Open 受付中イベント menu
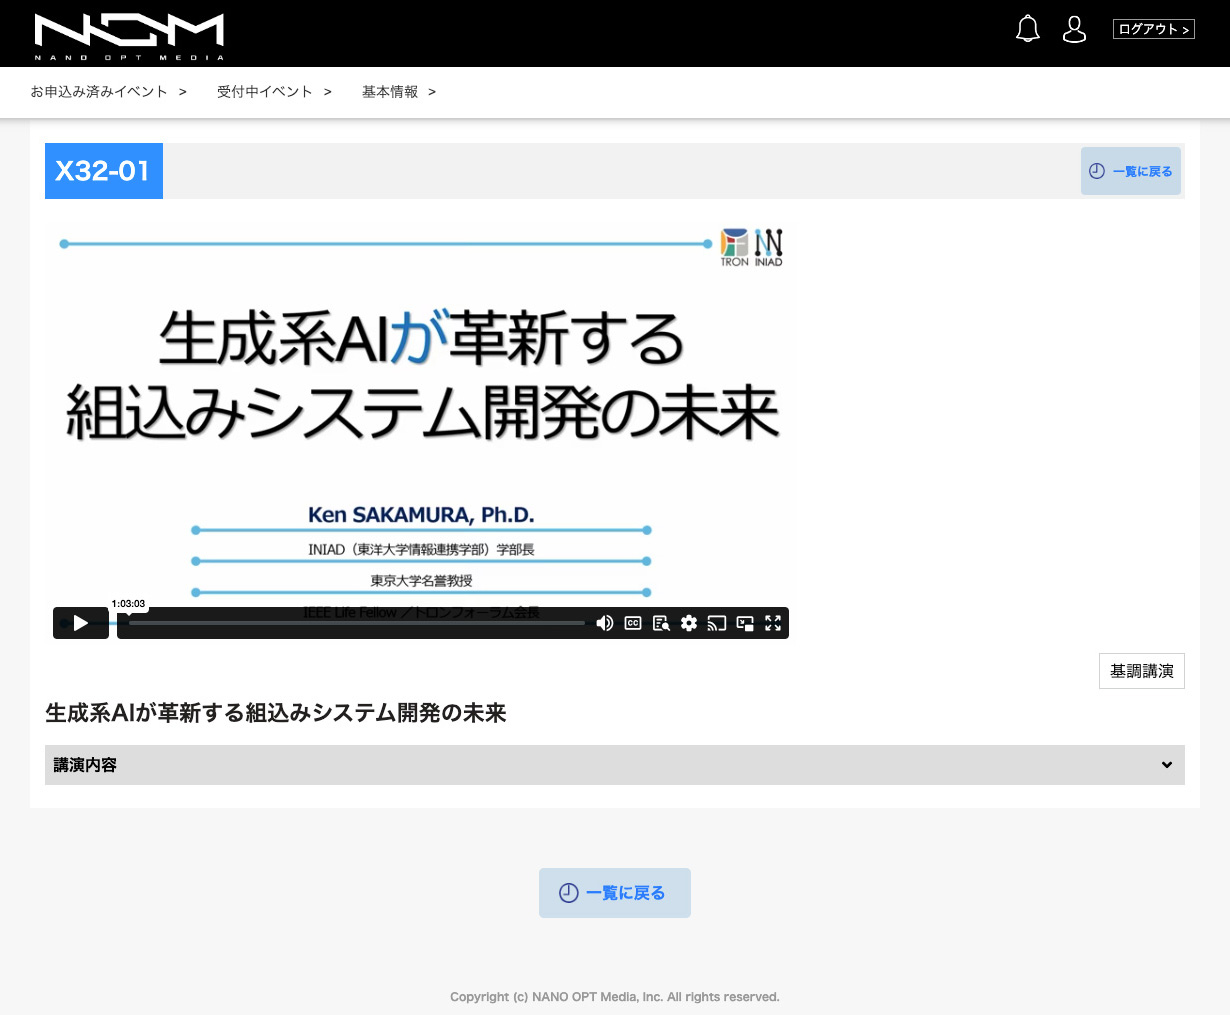The image size is (1230, 1015). tap(273, 92)
